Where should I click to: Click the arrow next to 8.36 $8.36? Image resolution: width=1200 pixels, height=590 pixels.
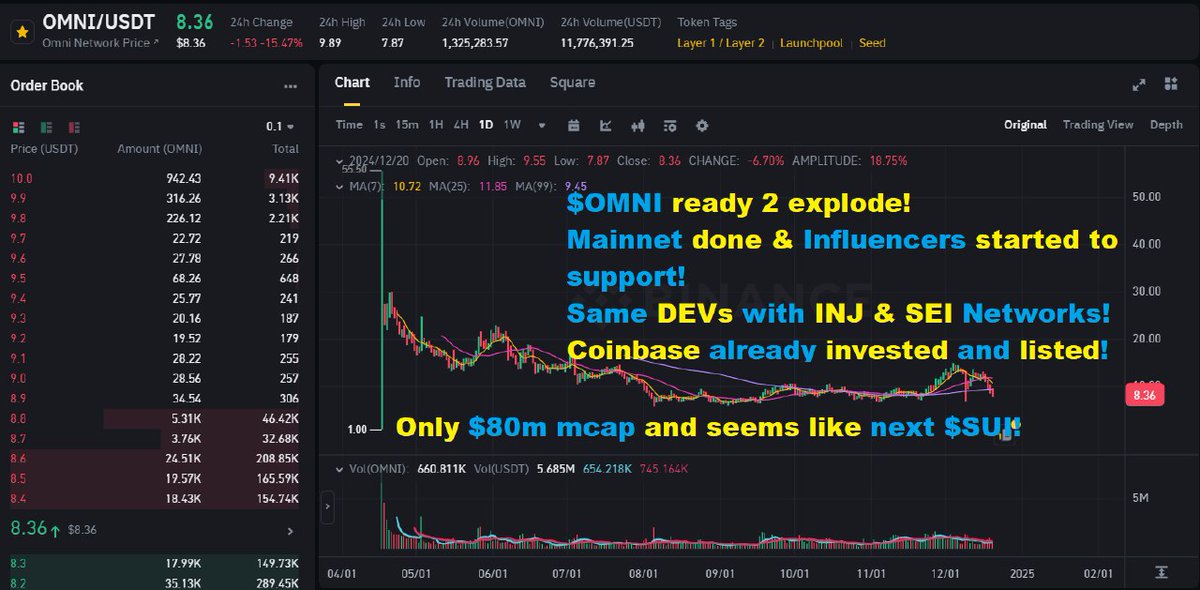pos(291,532)
